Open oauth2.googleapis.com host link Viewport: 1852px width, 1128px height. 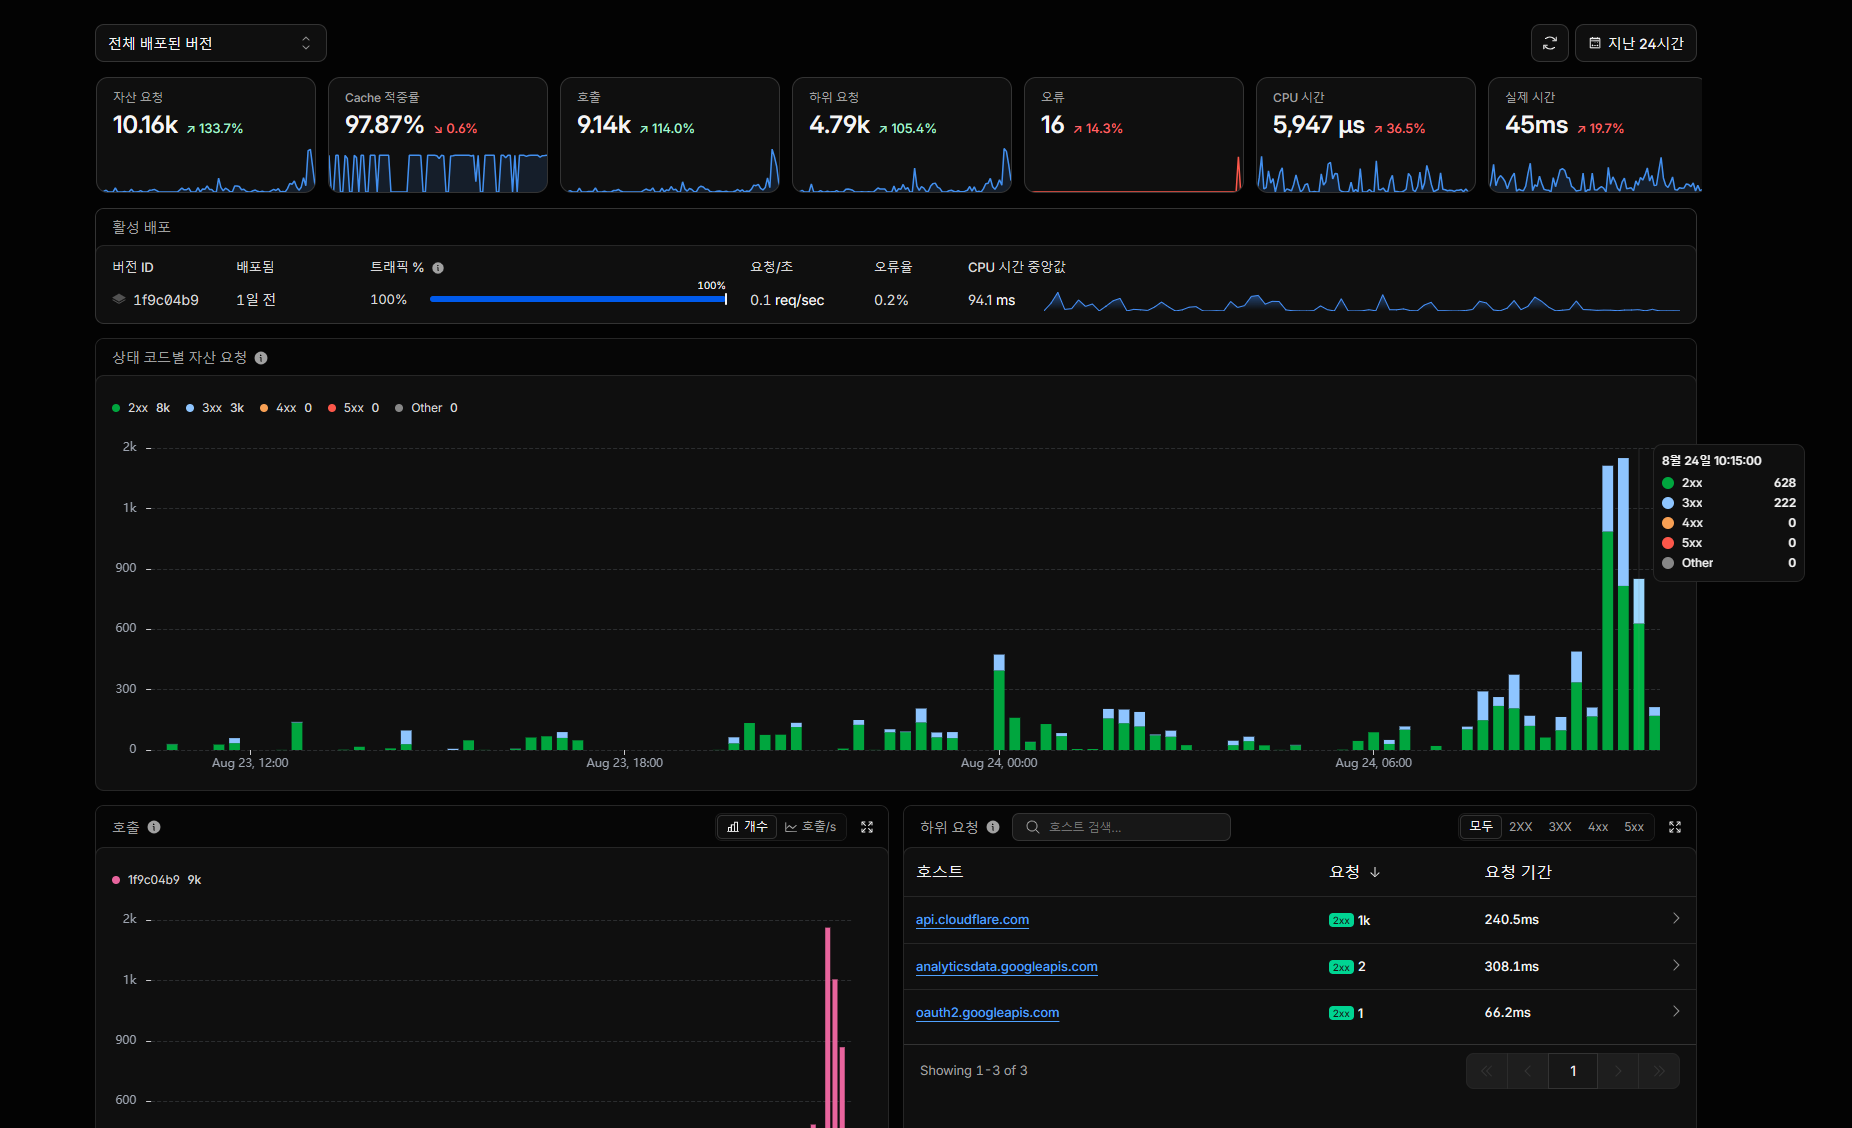pos(987,1013)
